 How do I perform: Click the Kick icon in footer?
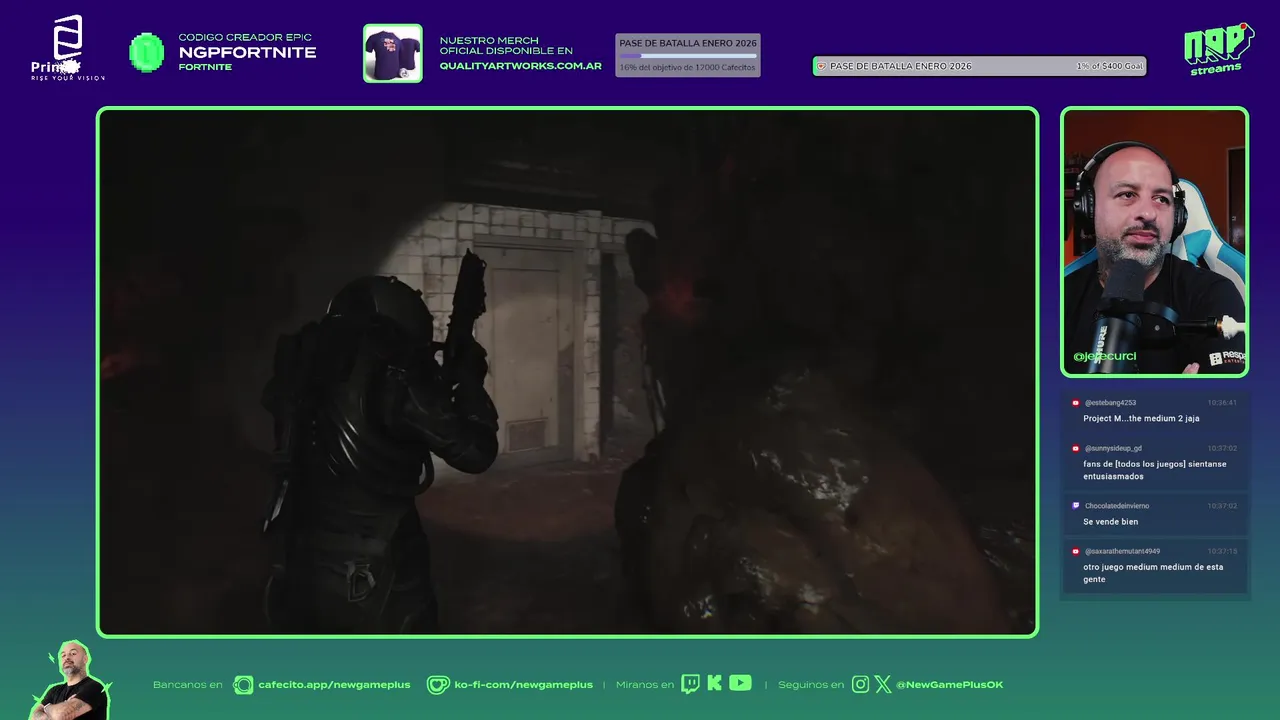[714, 684]
